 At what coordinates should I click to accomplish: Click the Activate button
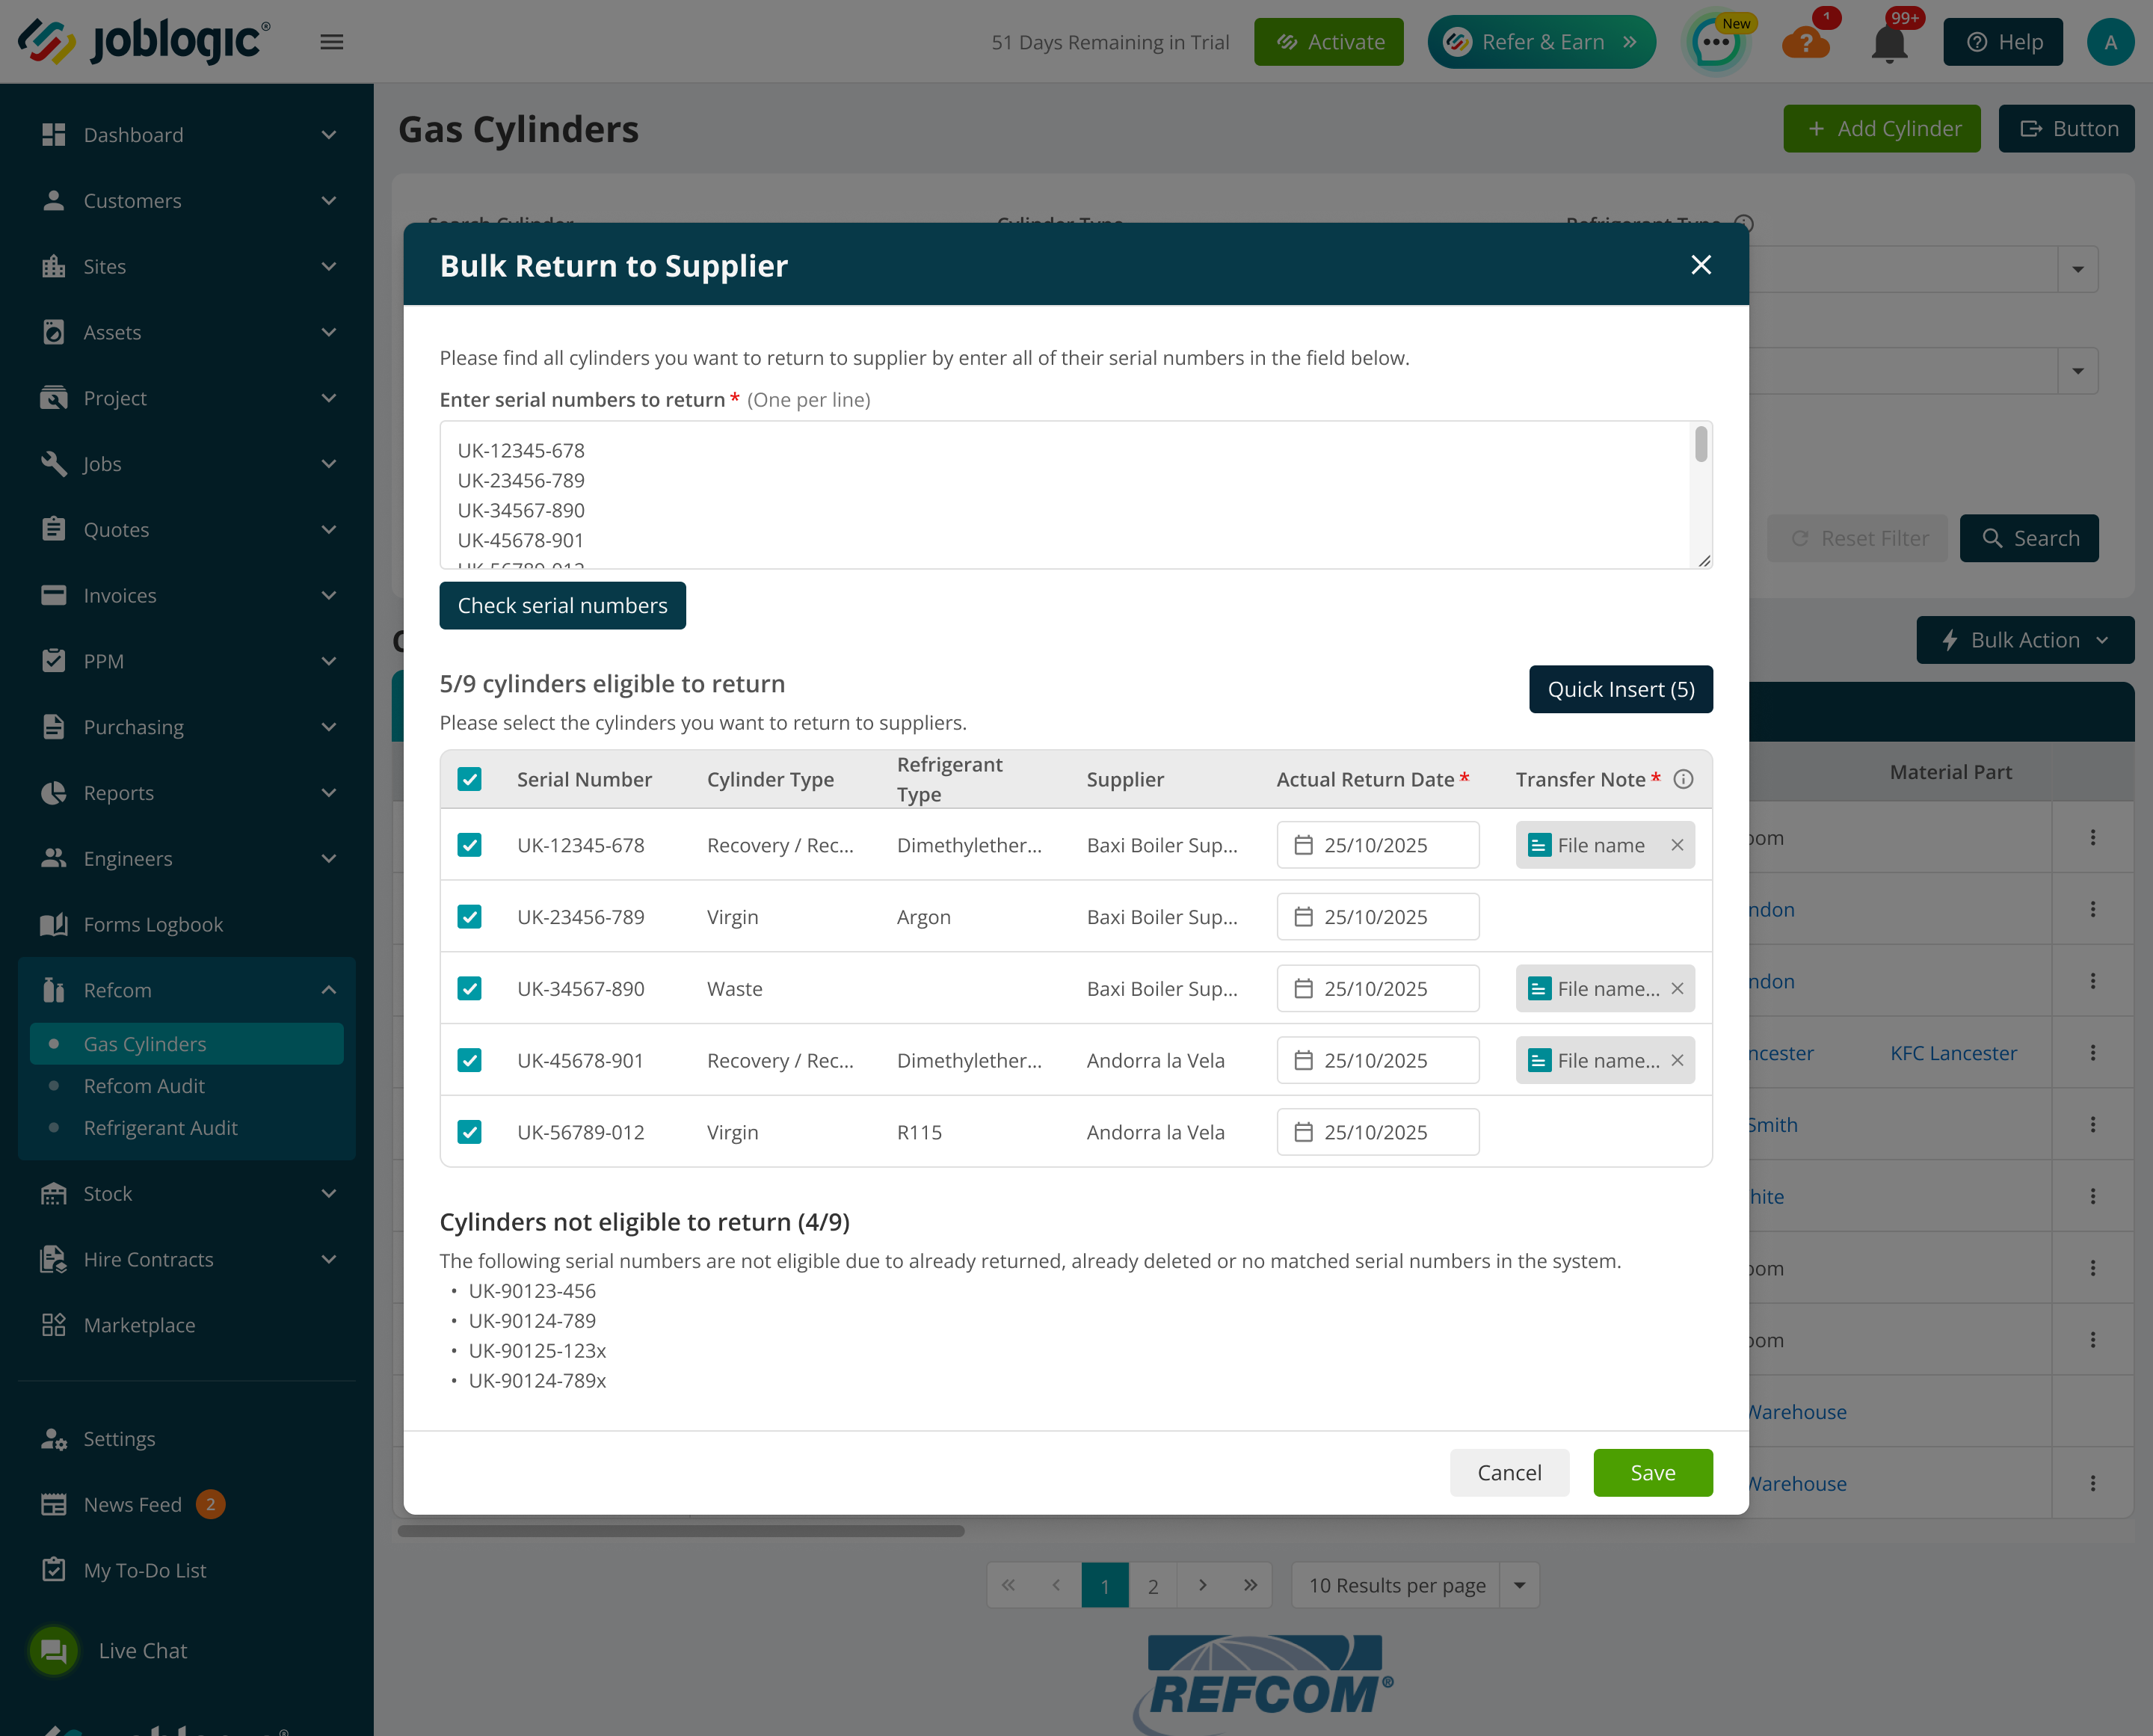(x=1328, y=42)
